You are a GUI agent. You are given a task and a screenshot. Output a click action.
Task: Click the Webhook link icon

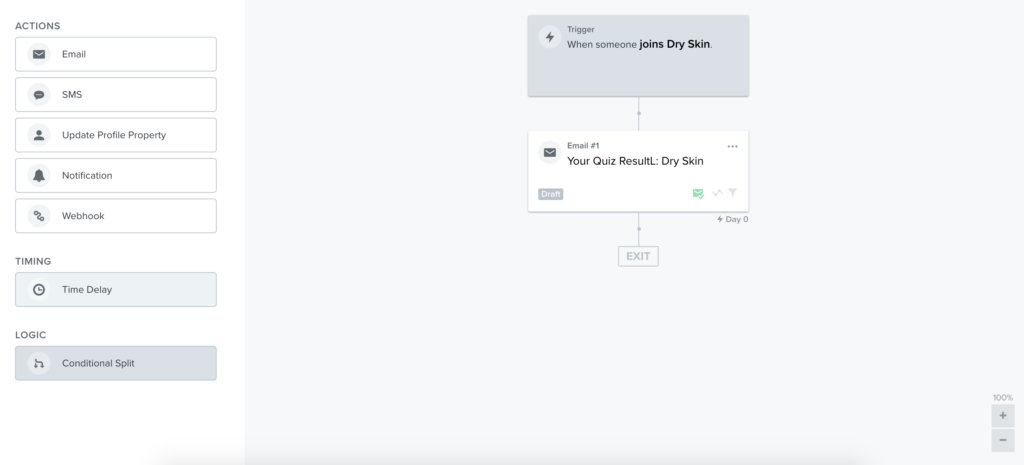click(39, 216)
